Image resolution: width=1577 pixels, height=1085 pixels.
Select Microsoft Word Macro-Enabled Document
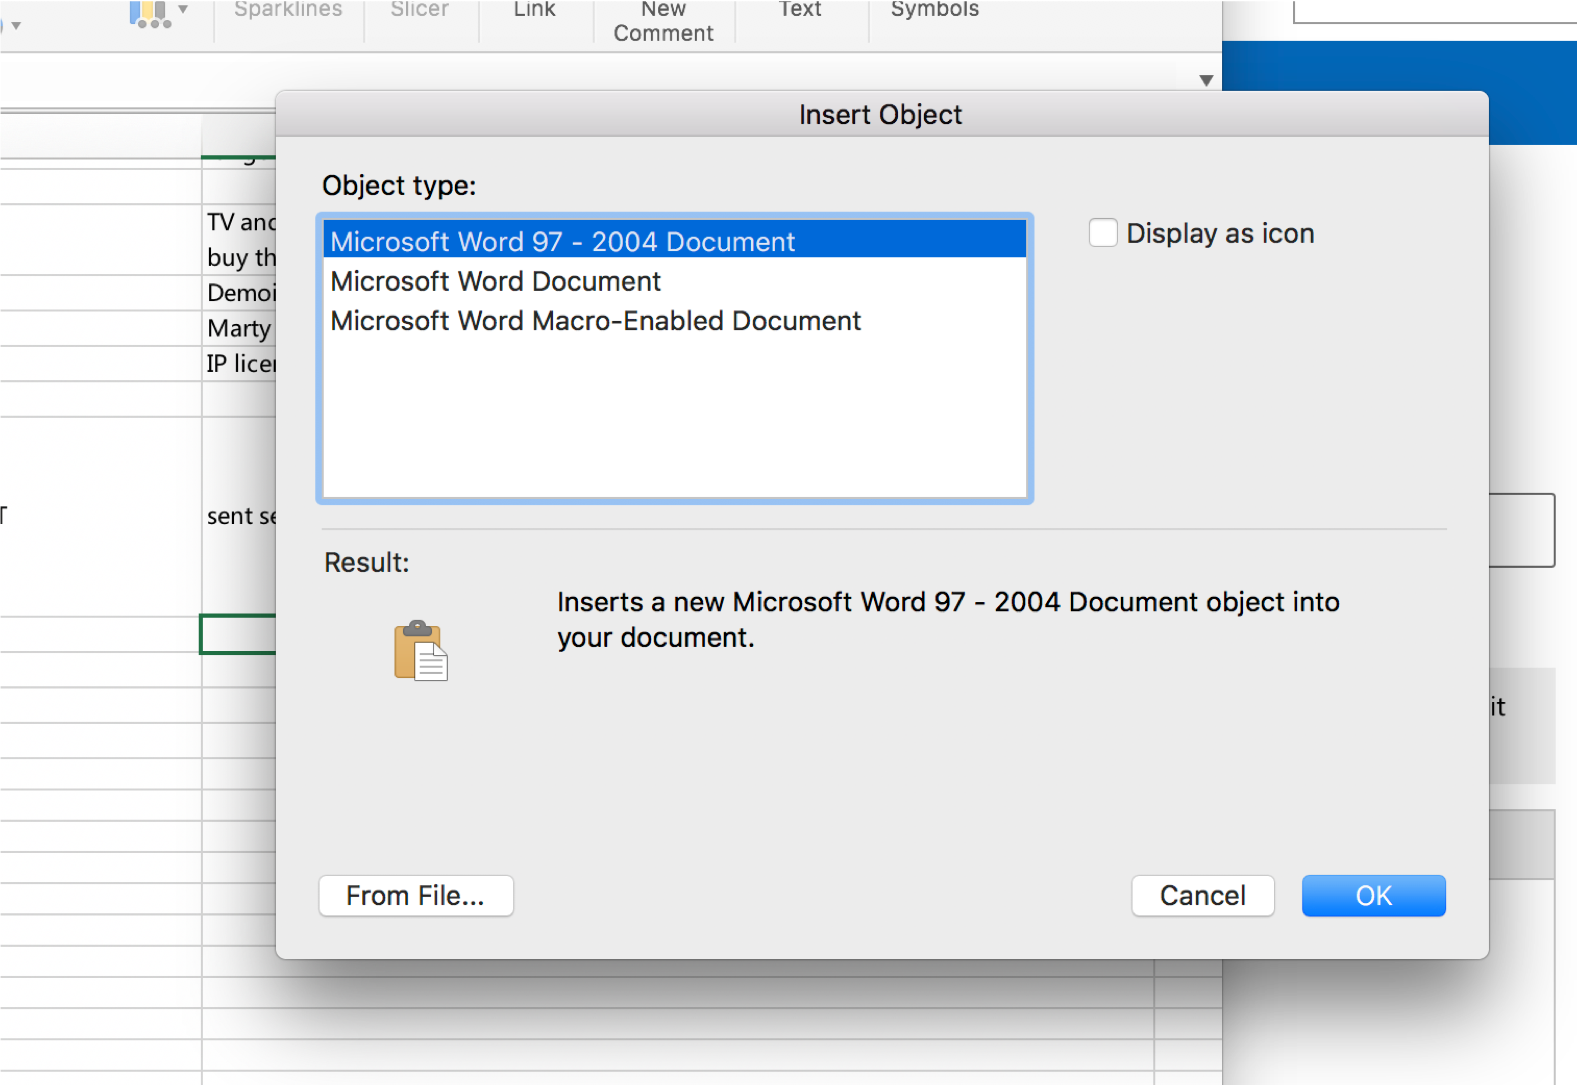[675, 320]
